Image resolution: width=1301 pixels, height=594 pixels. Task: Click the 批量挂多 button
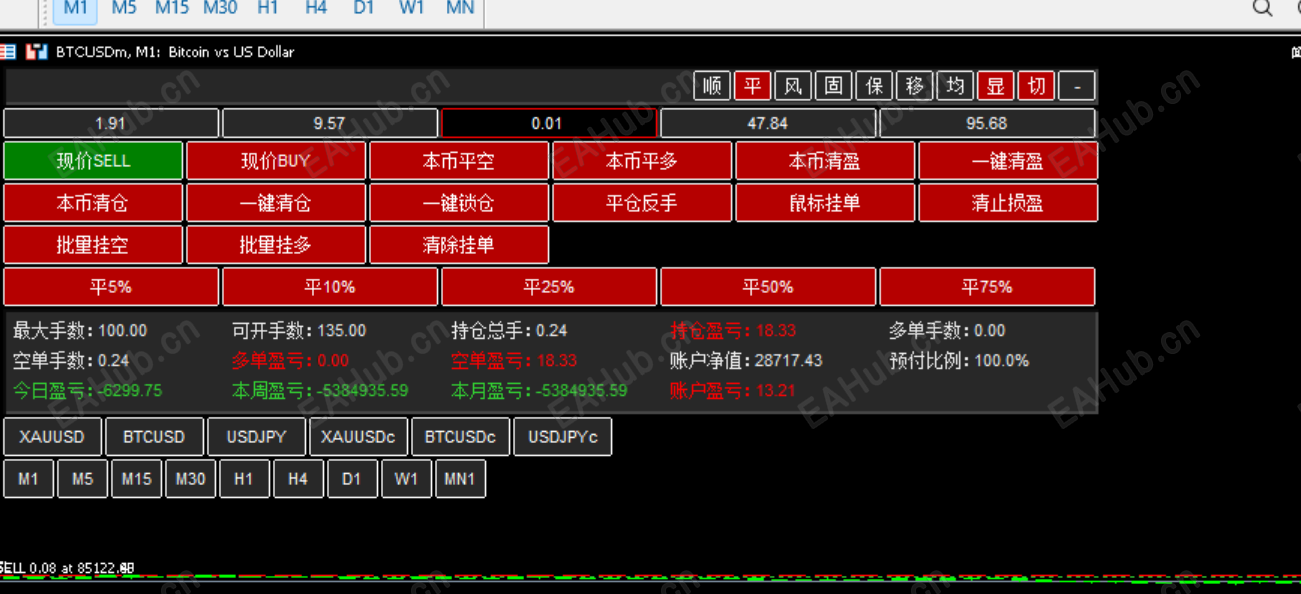tap(276, 245)
